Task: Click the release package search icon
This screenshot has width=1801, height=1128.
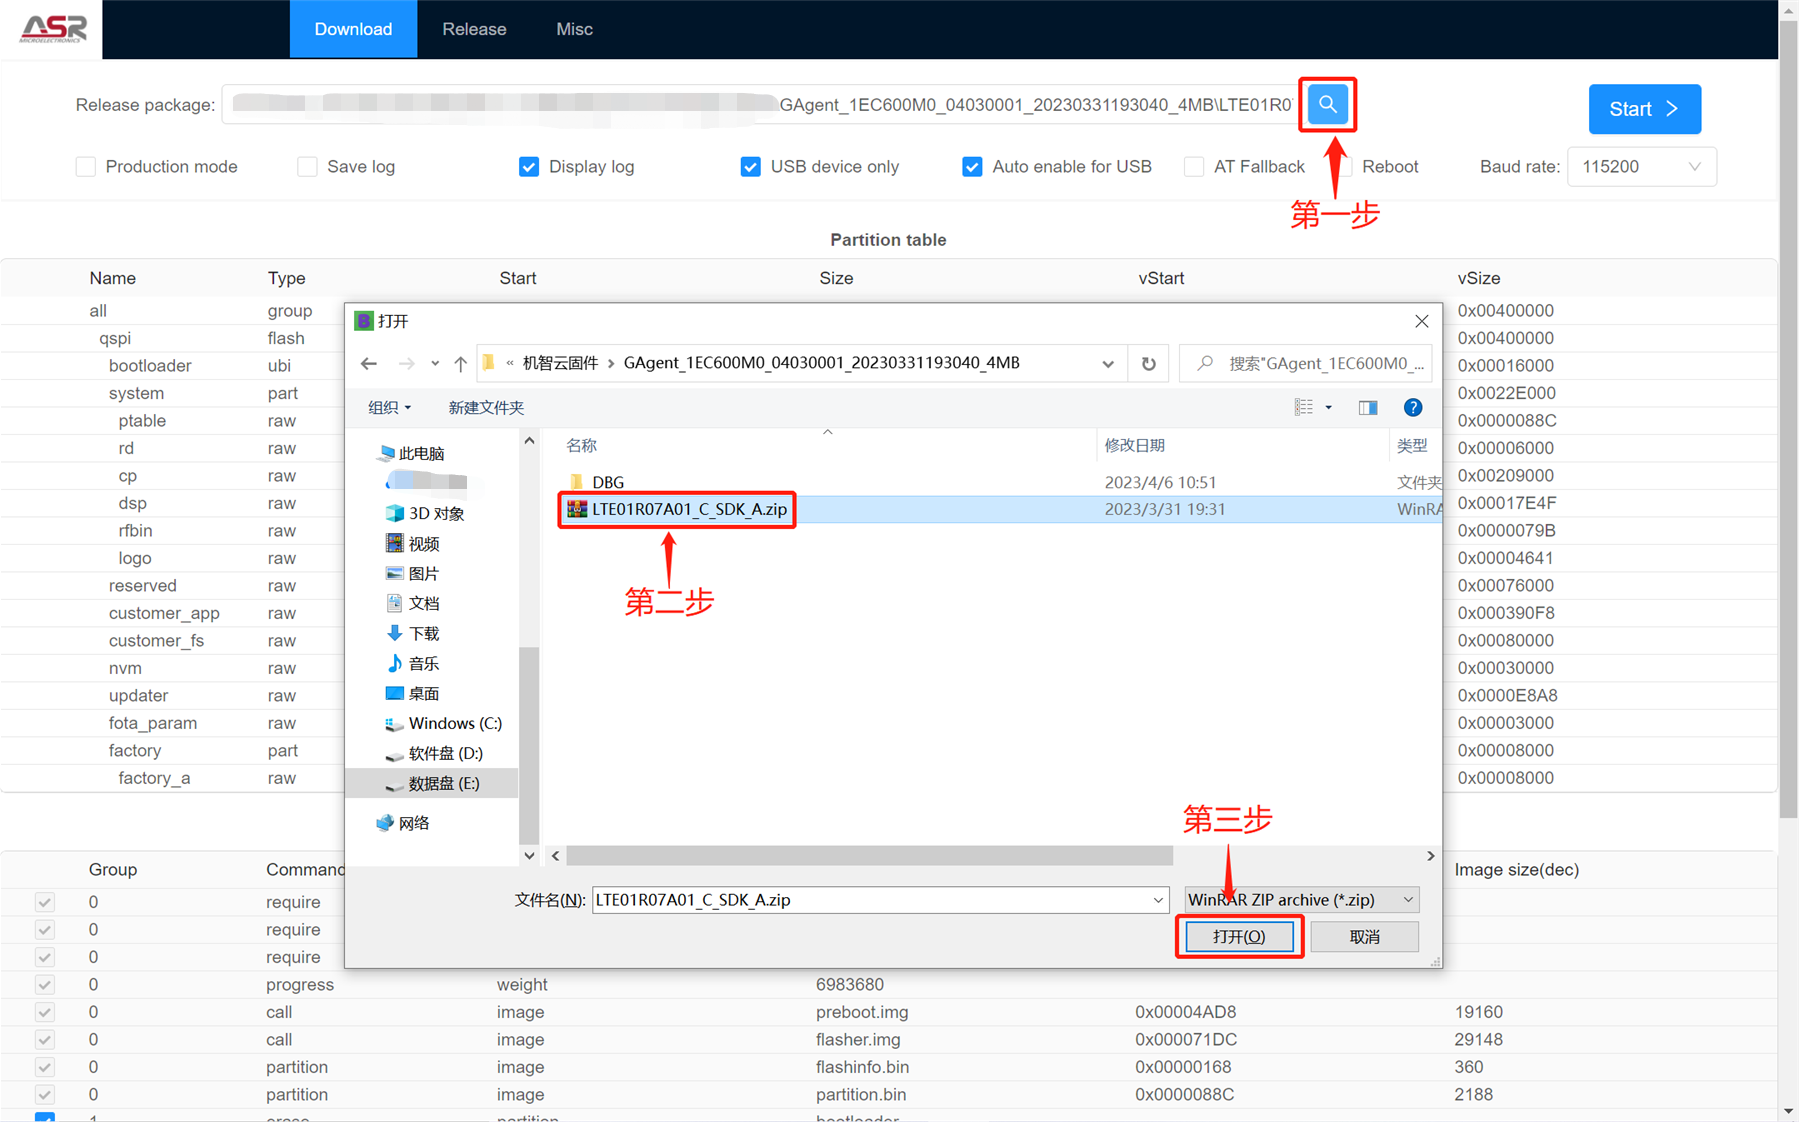Action: [x=1327, y=105]
